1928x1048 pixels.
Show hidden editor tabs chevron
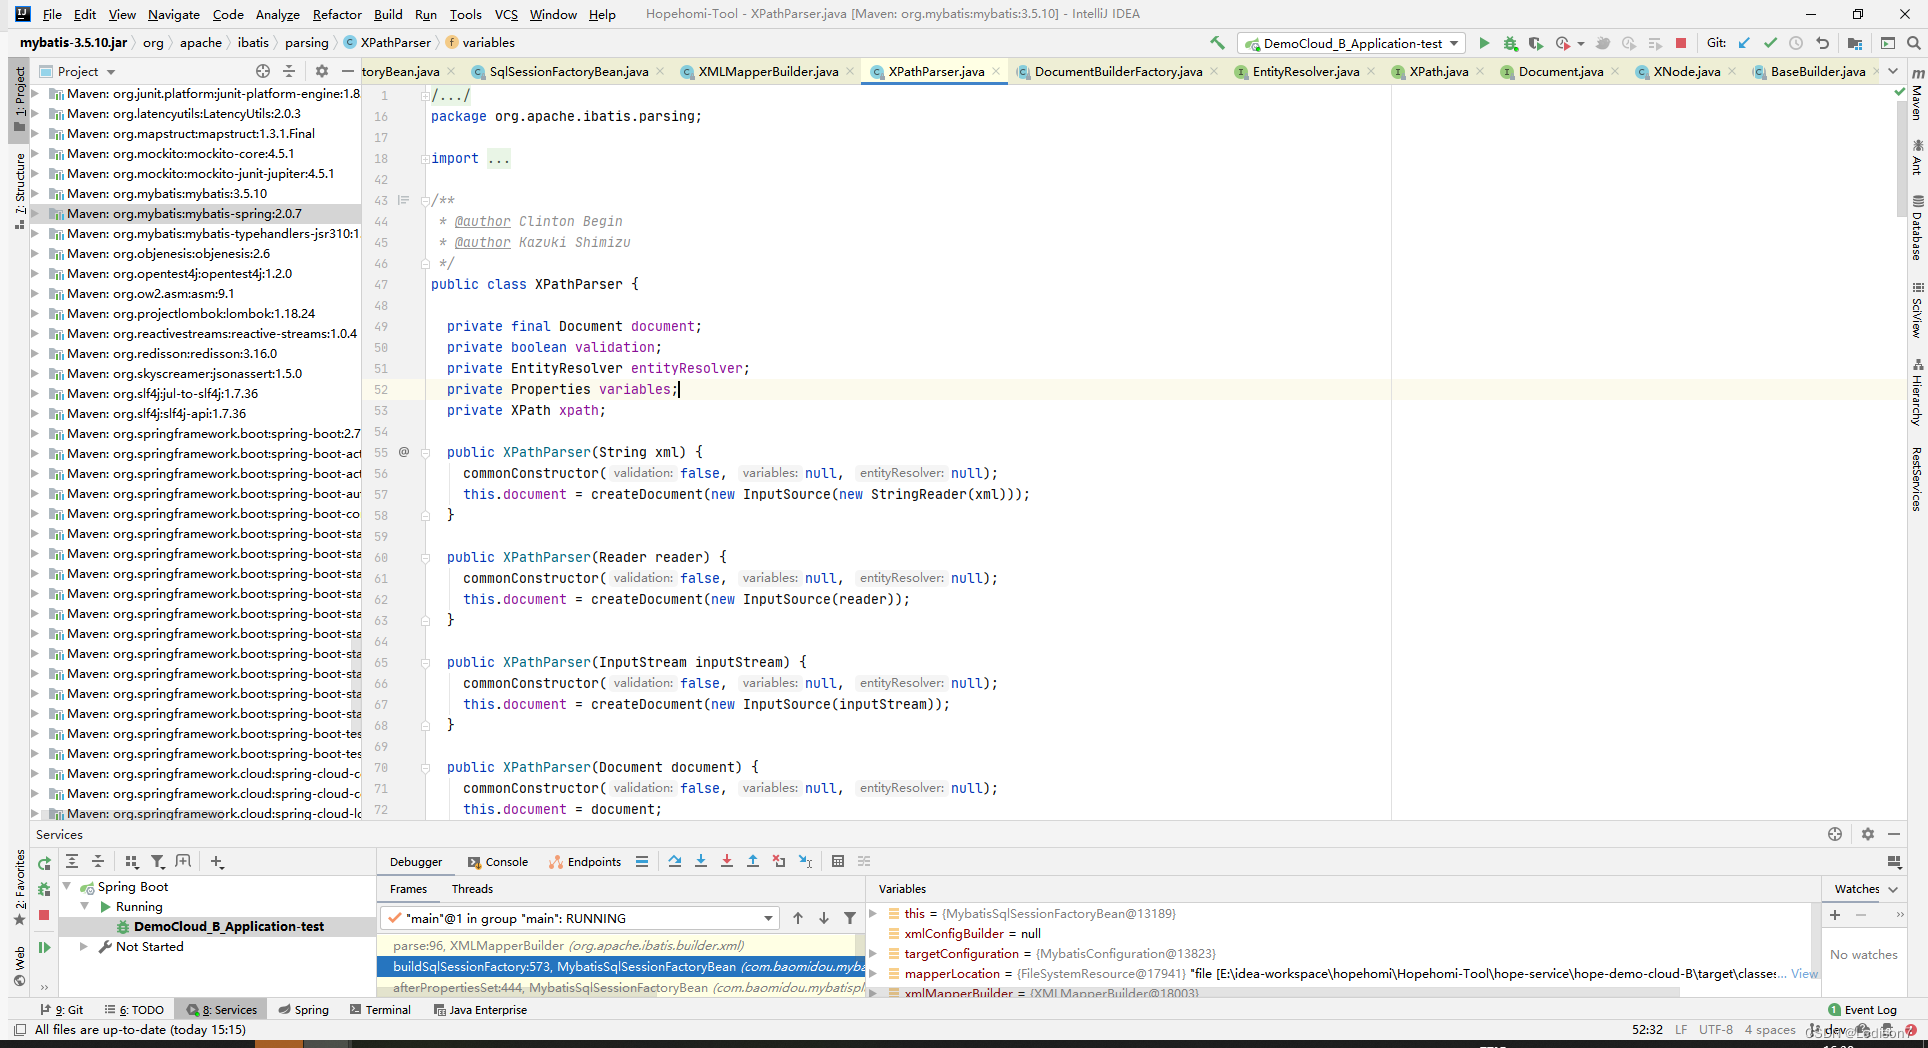[1893, 71]
